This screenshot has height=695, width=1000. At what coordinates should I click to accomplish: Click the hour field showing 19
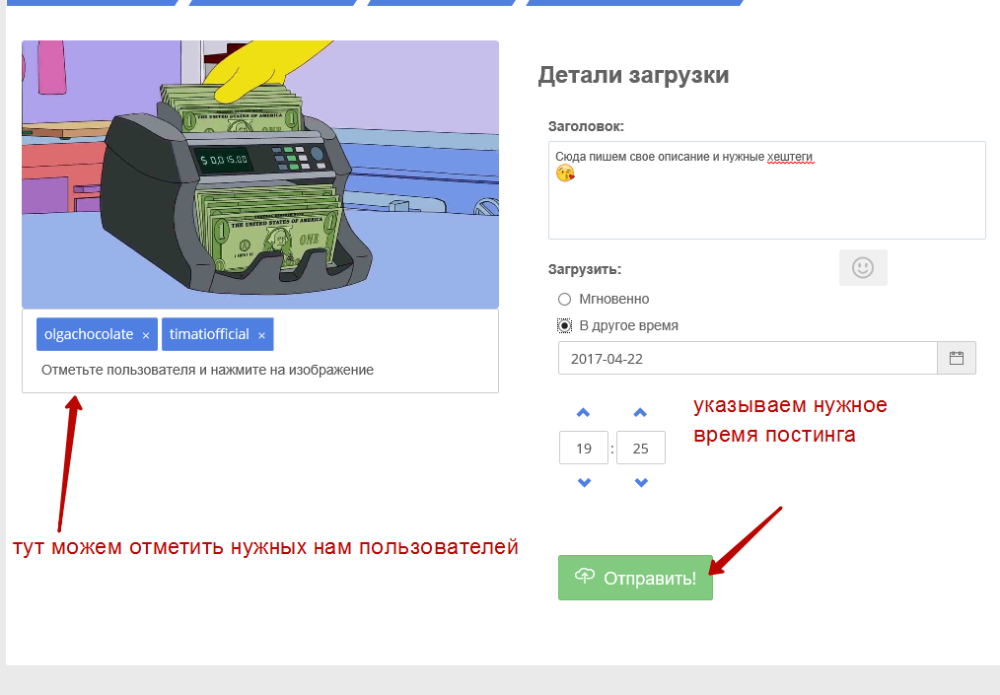(x=584, y=448)
